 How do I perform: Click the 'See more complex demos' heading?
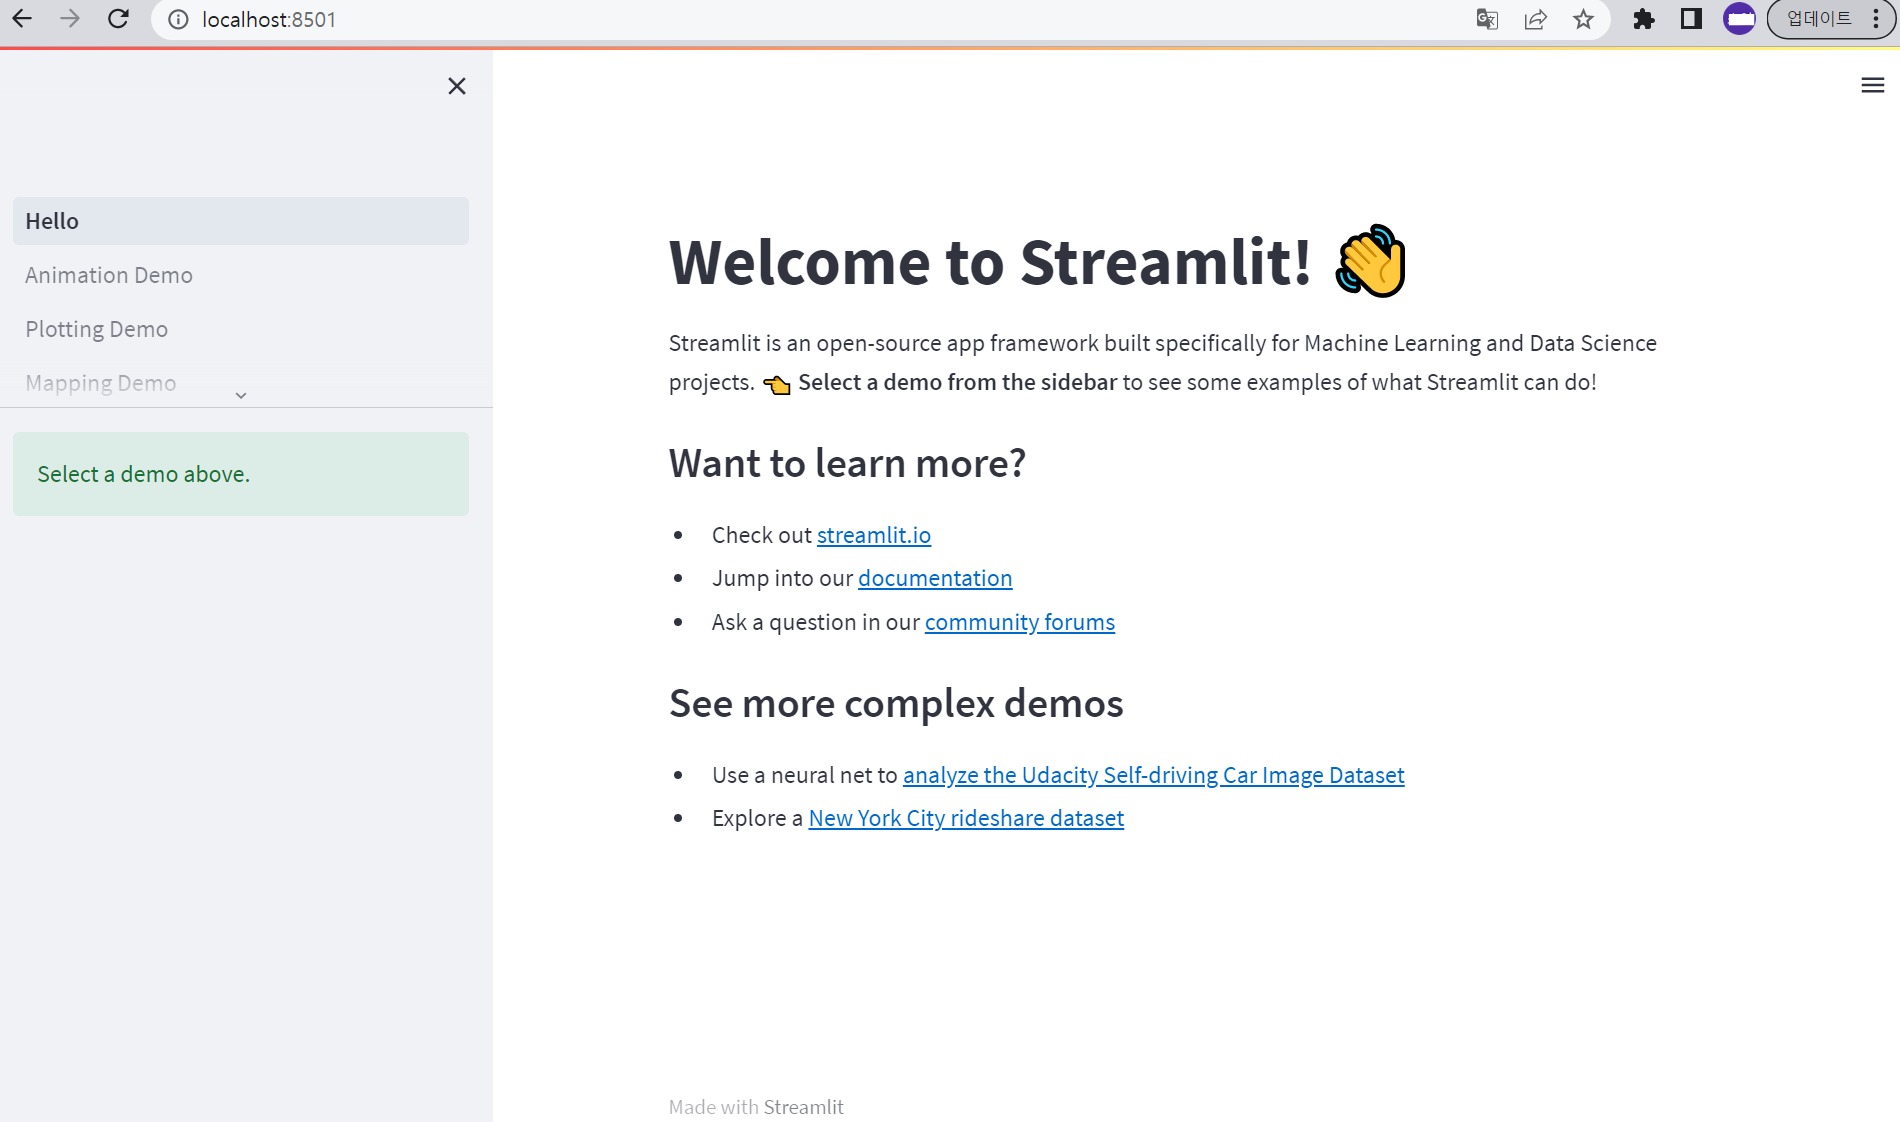[x=896, y=703]
